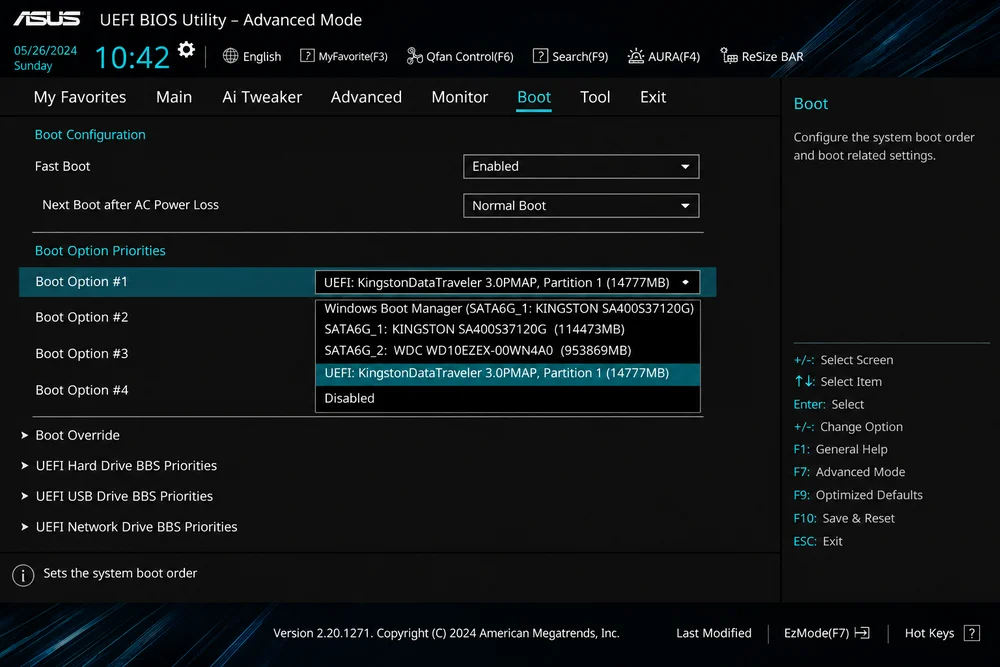Click the AURA(F4) light icon

(x=636, y=56)
